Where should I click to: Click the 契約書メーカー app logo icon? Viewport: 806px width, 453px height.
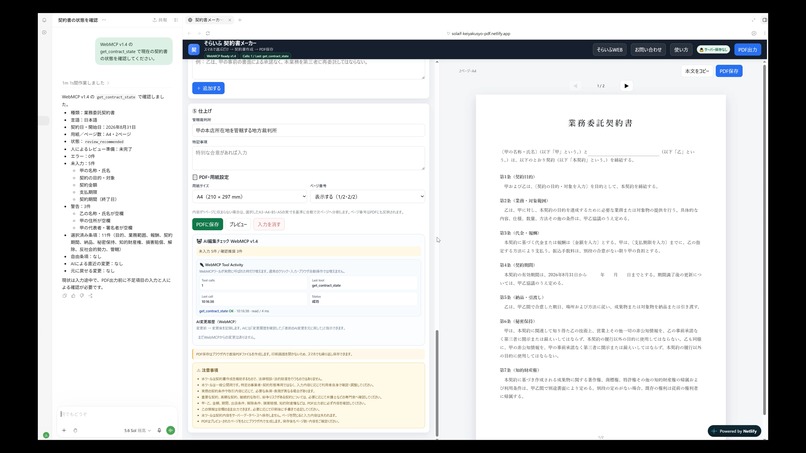click(193, 49)
